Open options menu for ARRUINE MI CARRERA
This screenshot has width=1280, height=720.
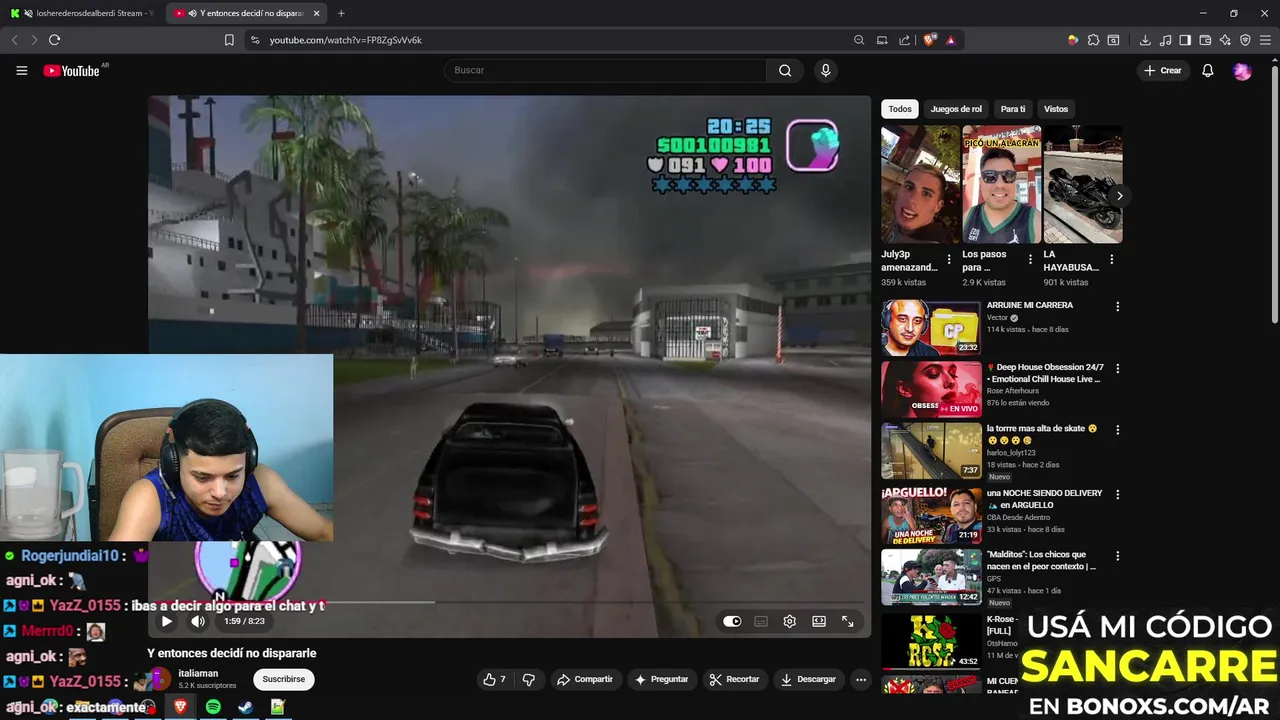coord(1118,307)
